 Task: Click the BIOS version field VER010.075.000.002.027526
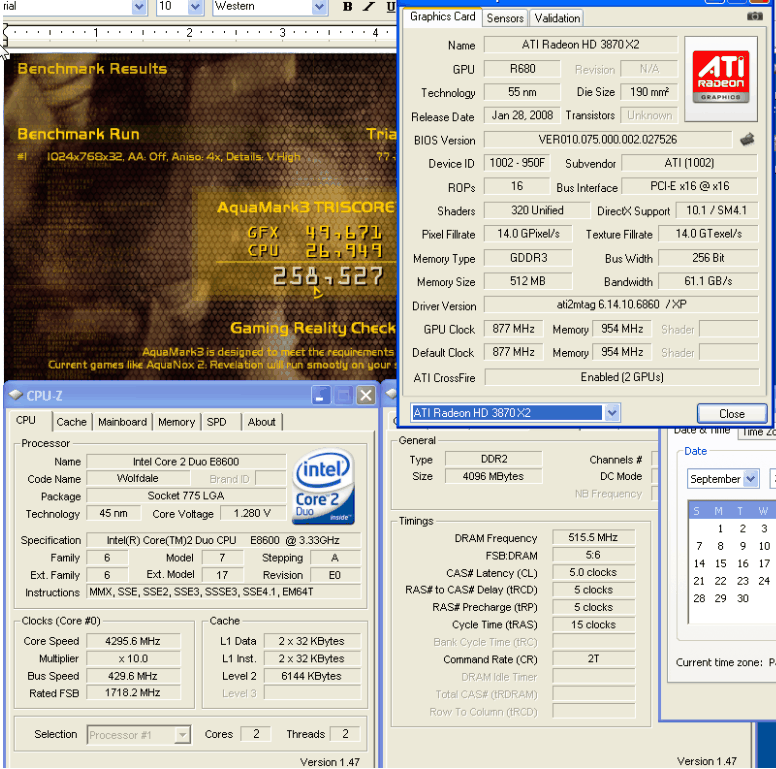tap(608, 140)
